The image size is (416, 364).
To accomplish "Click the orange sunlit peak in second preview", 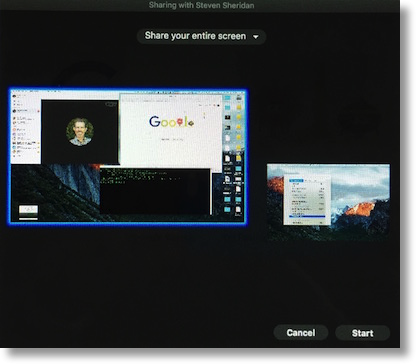I will coord(360,209).
